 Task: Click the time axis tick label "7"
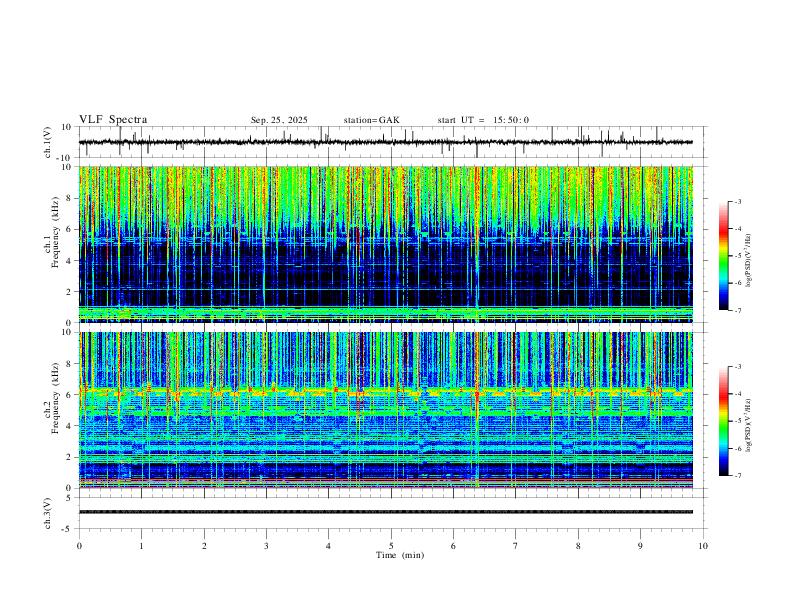516,546
